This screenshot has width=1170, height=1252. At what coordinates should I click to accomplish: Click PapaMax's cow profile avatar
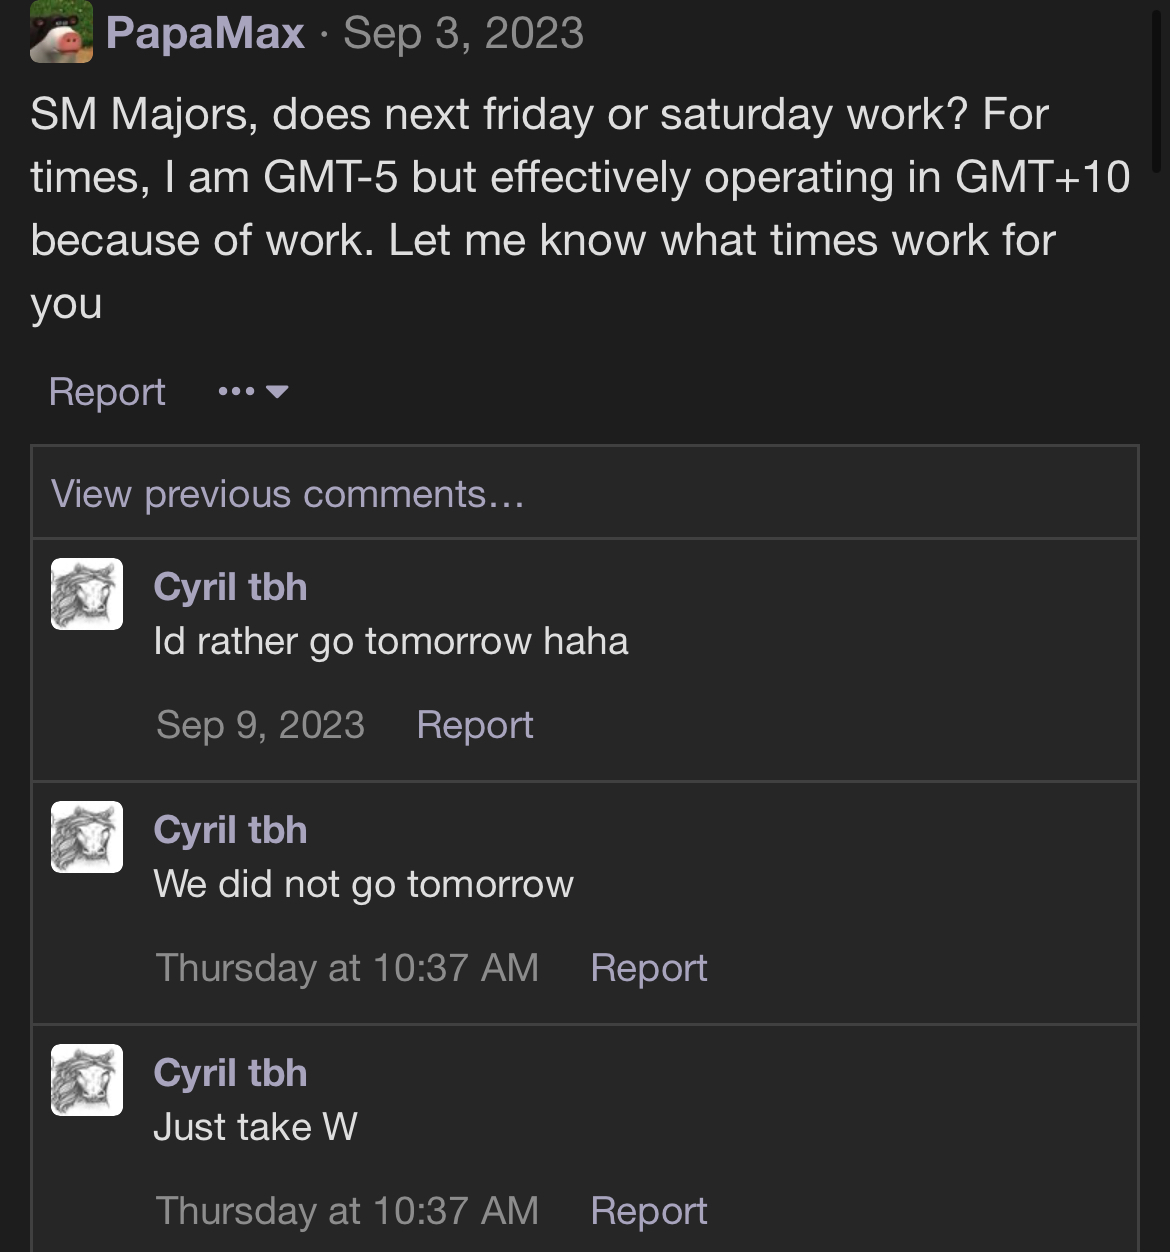click(x=61, y=32)
